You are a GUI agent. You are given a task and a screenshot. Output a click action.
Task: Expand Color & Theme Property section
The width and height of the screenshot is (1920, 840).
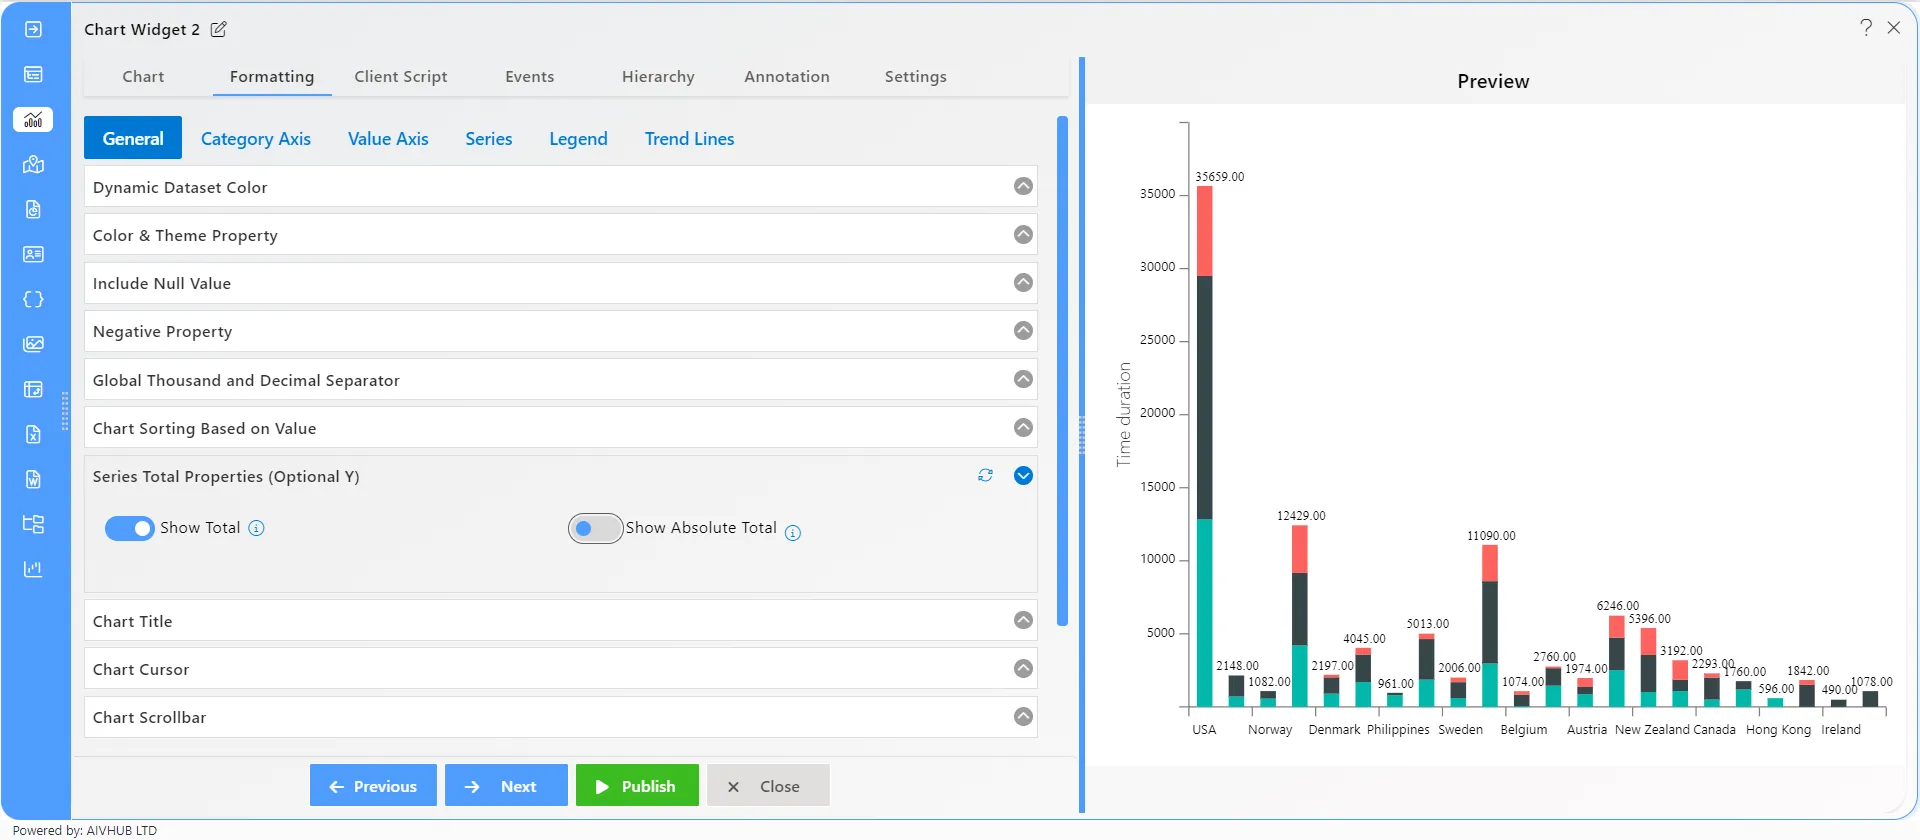(x=1023, y=234)
